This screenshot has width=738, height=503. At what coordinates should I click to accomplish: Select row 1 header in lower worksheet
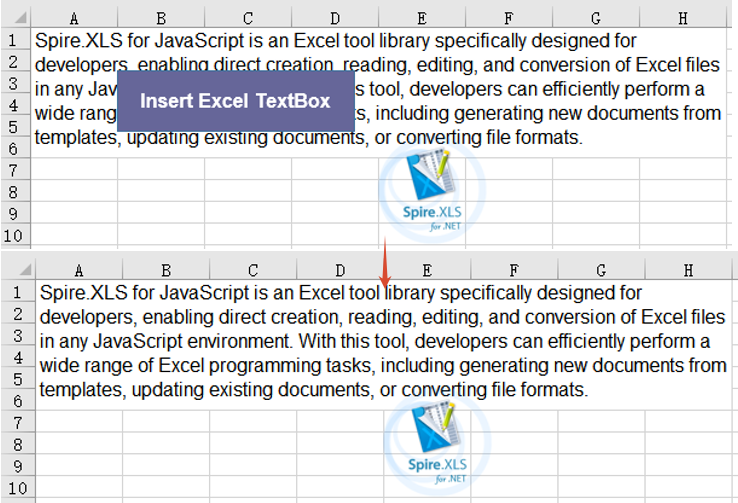click(18, 292)
